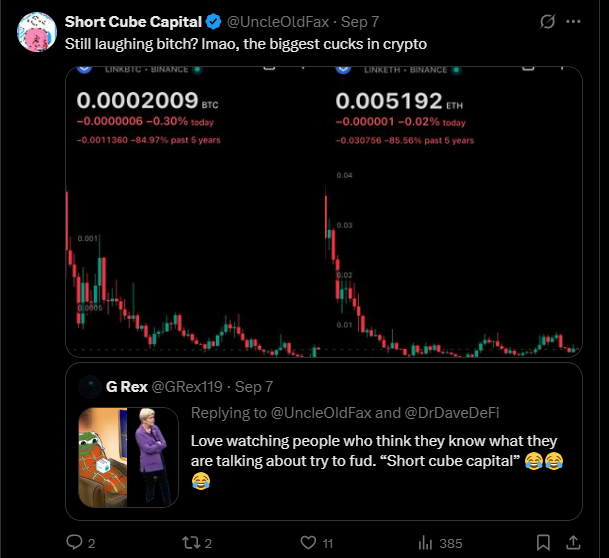Open G Rex quoted tweet text
Image resolution: width=609 pixels, height=558 pixels.
377,461
